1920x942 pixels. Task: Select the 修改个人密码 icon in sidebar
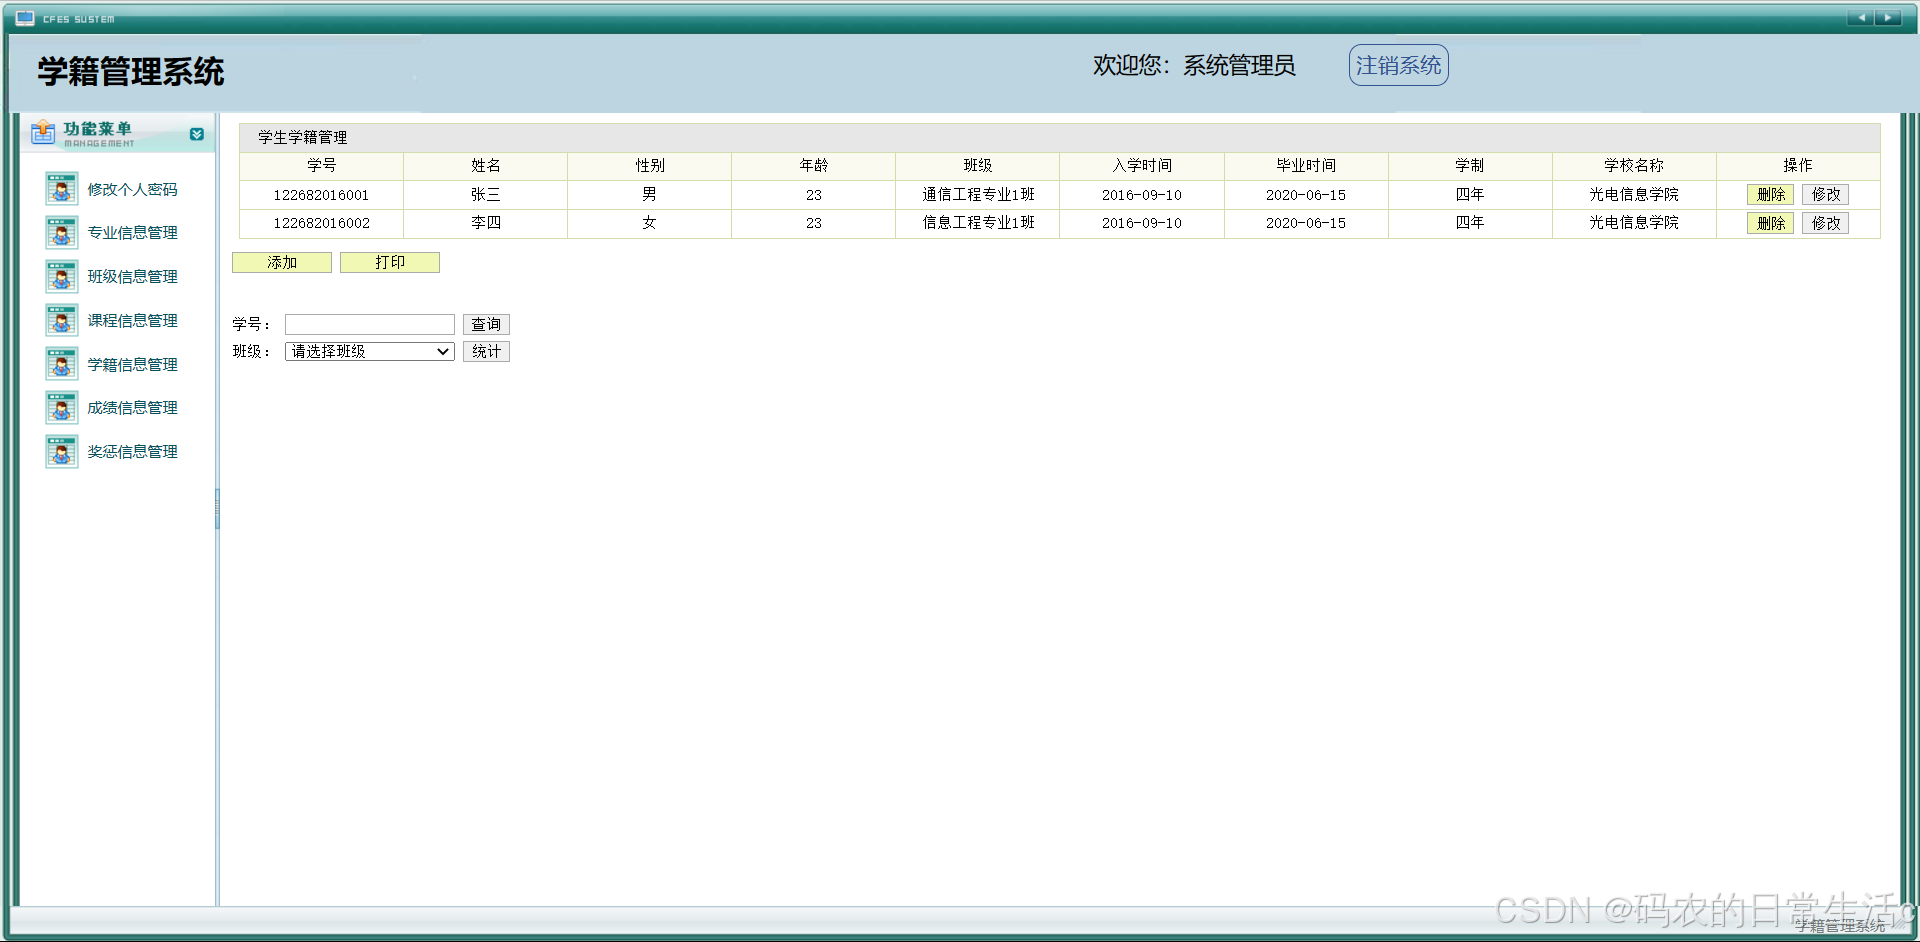point(61,188)
